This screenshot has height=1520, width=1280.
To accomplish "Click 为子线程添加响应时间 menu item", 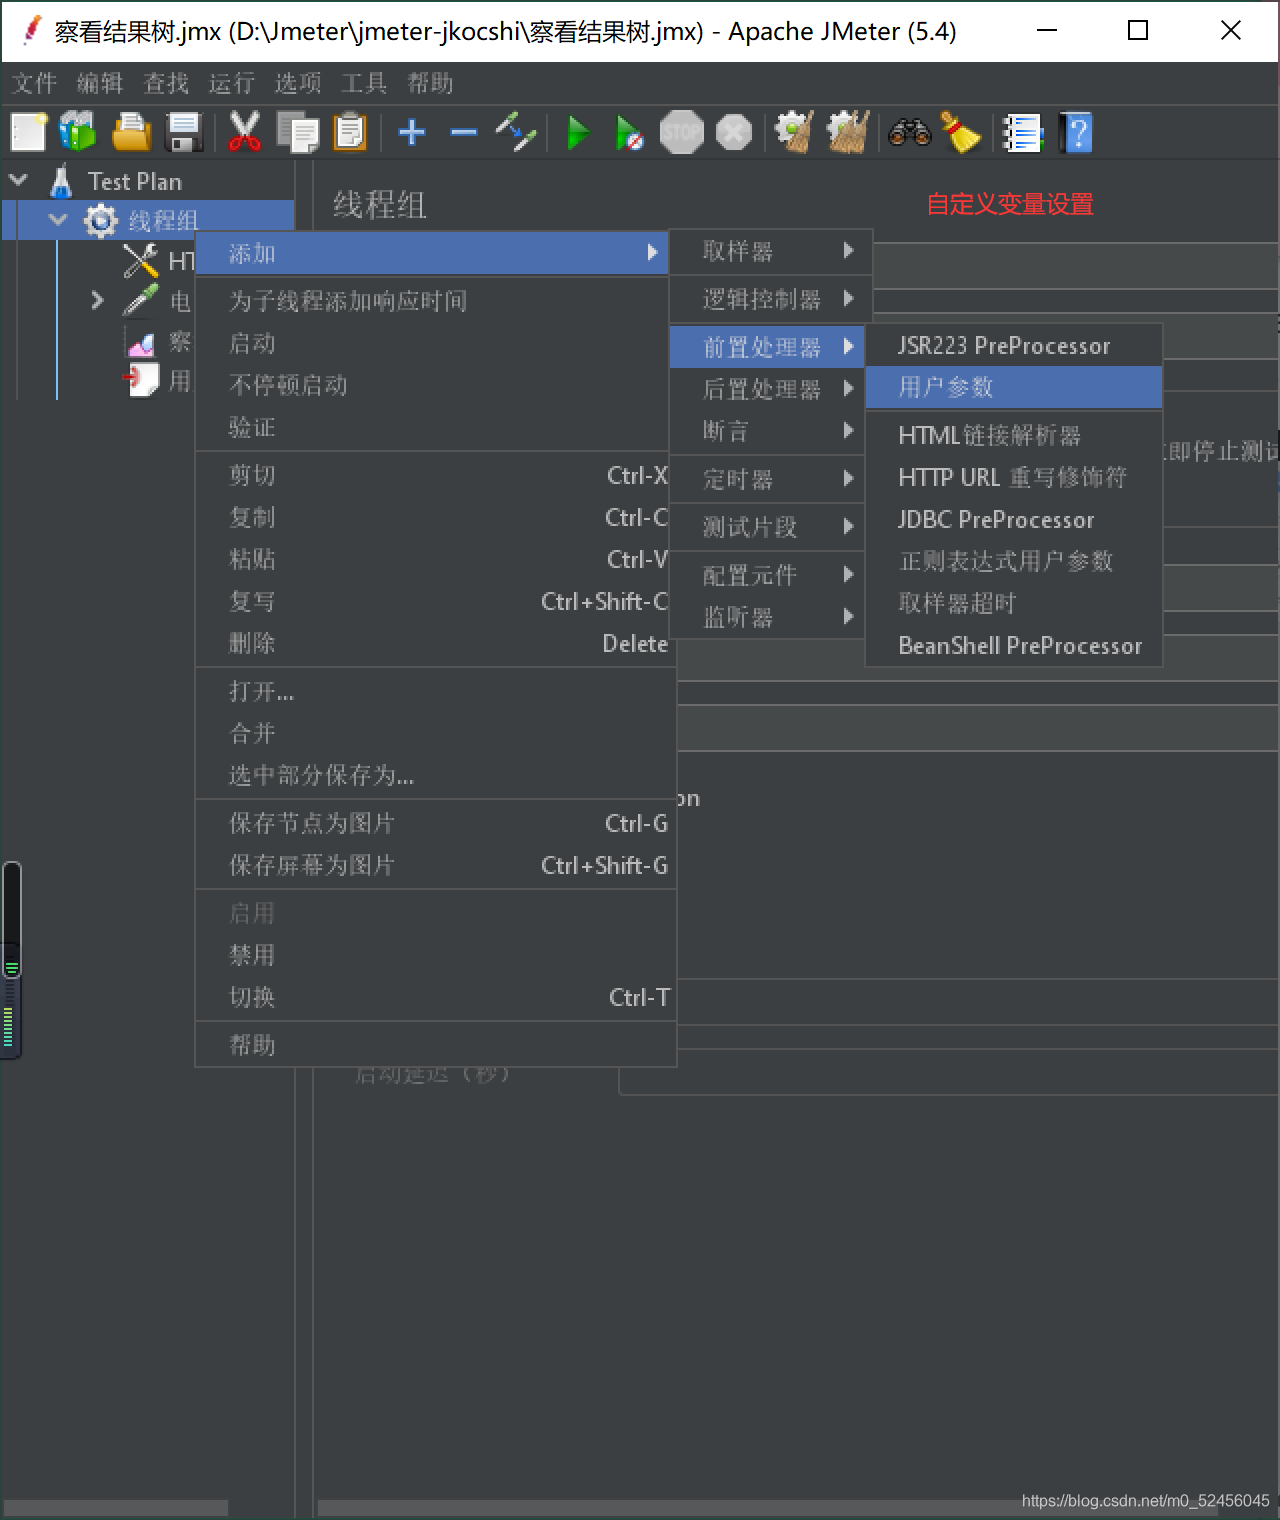I will (432, 301).
